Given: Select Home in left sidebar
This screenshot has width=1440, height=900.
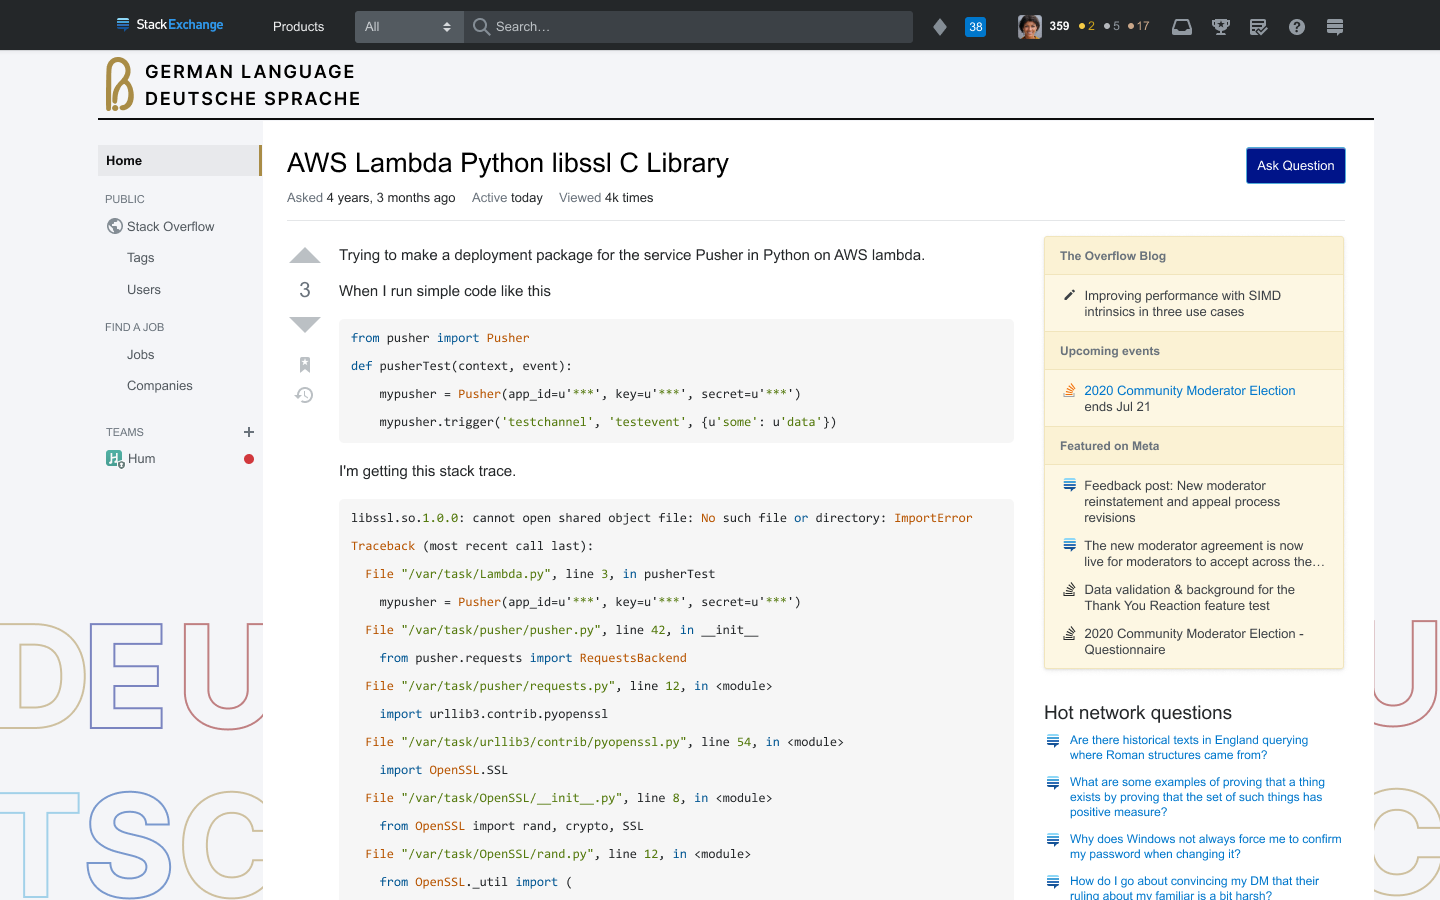Looking at the screenshot, I should 179,160.
